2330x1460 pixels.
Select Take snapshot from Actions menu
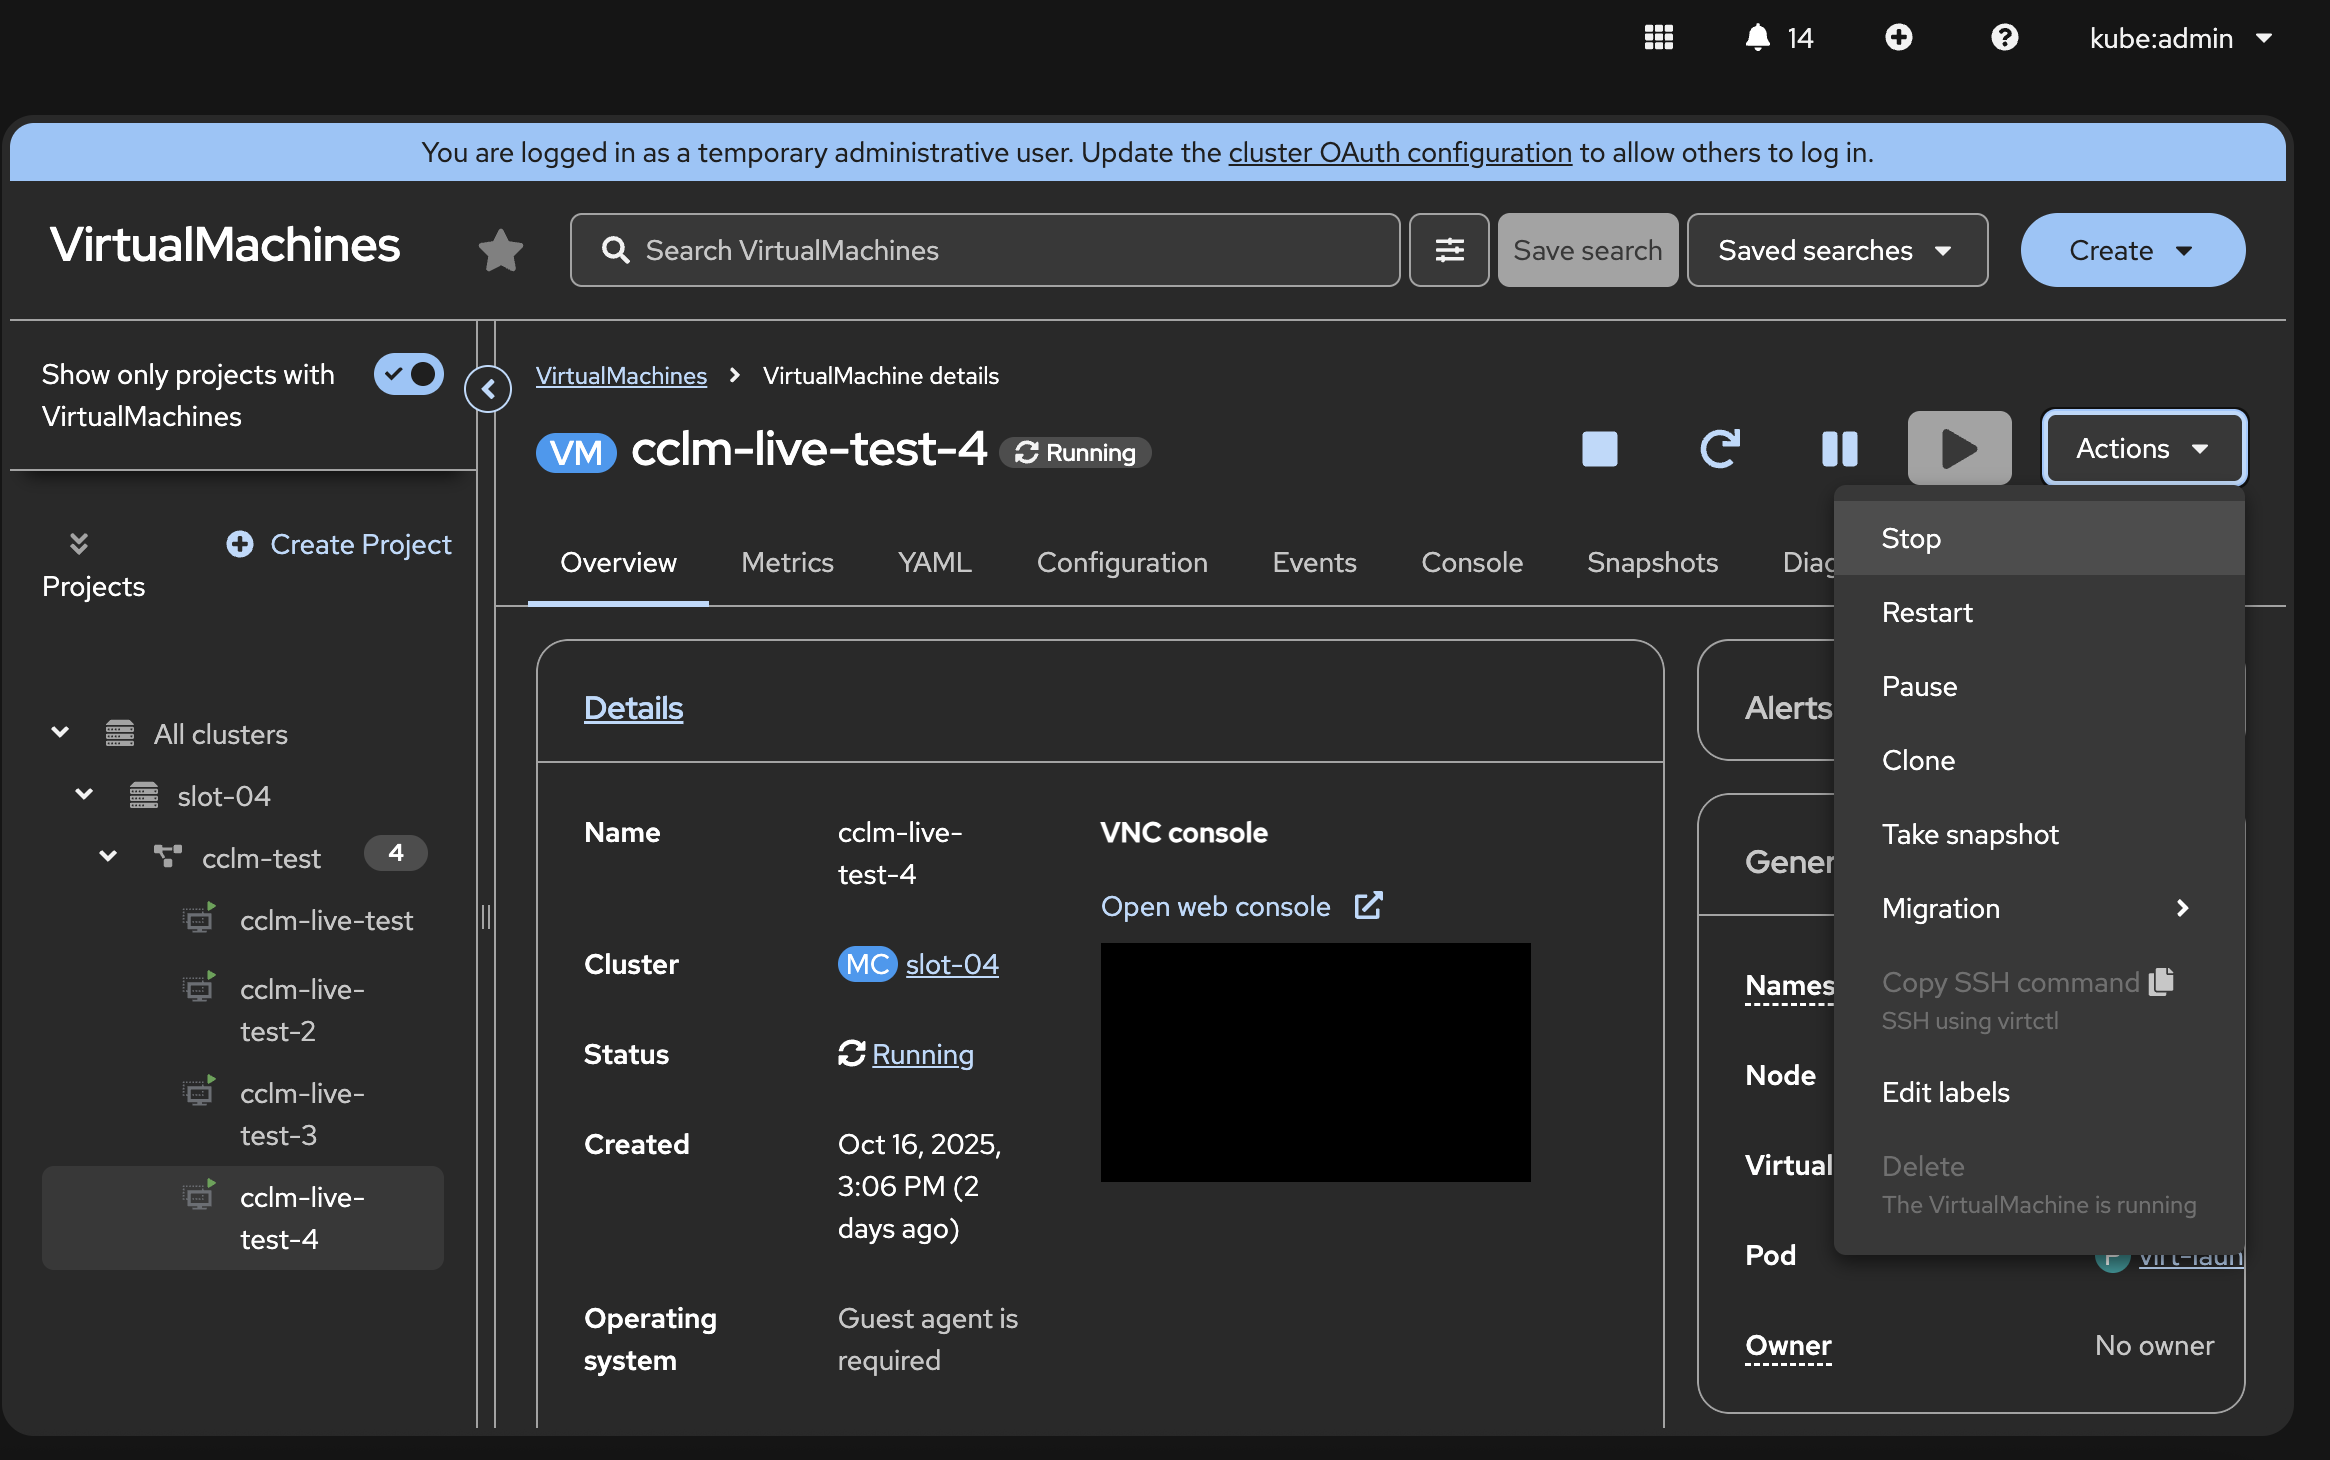1970,834
